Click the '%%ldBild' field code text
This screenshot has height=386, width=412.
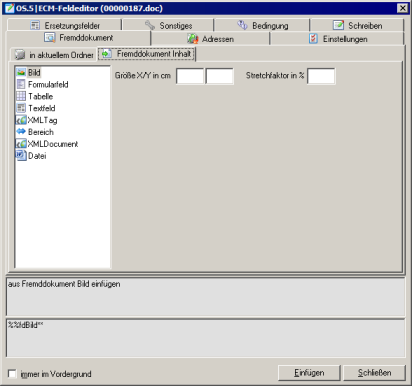pos(25,325)
